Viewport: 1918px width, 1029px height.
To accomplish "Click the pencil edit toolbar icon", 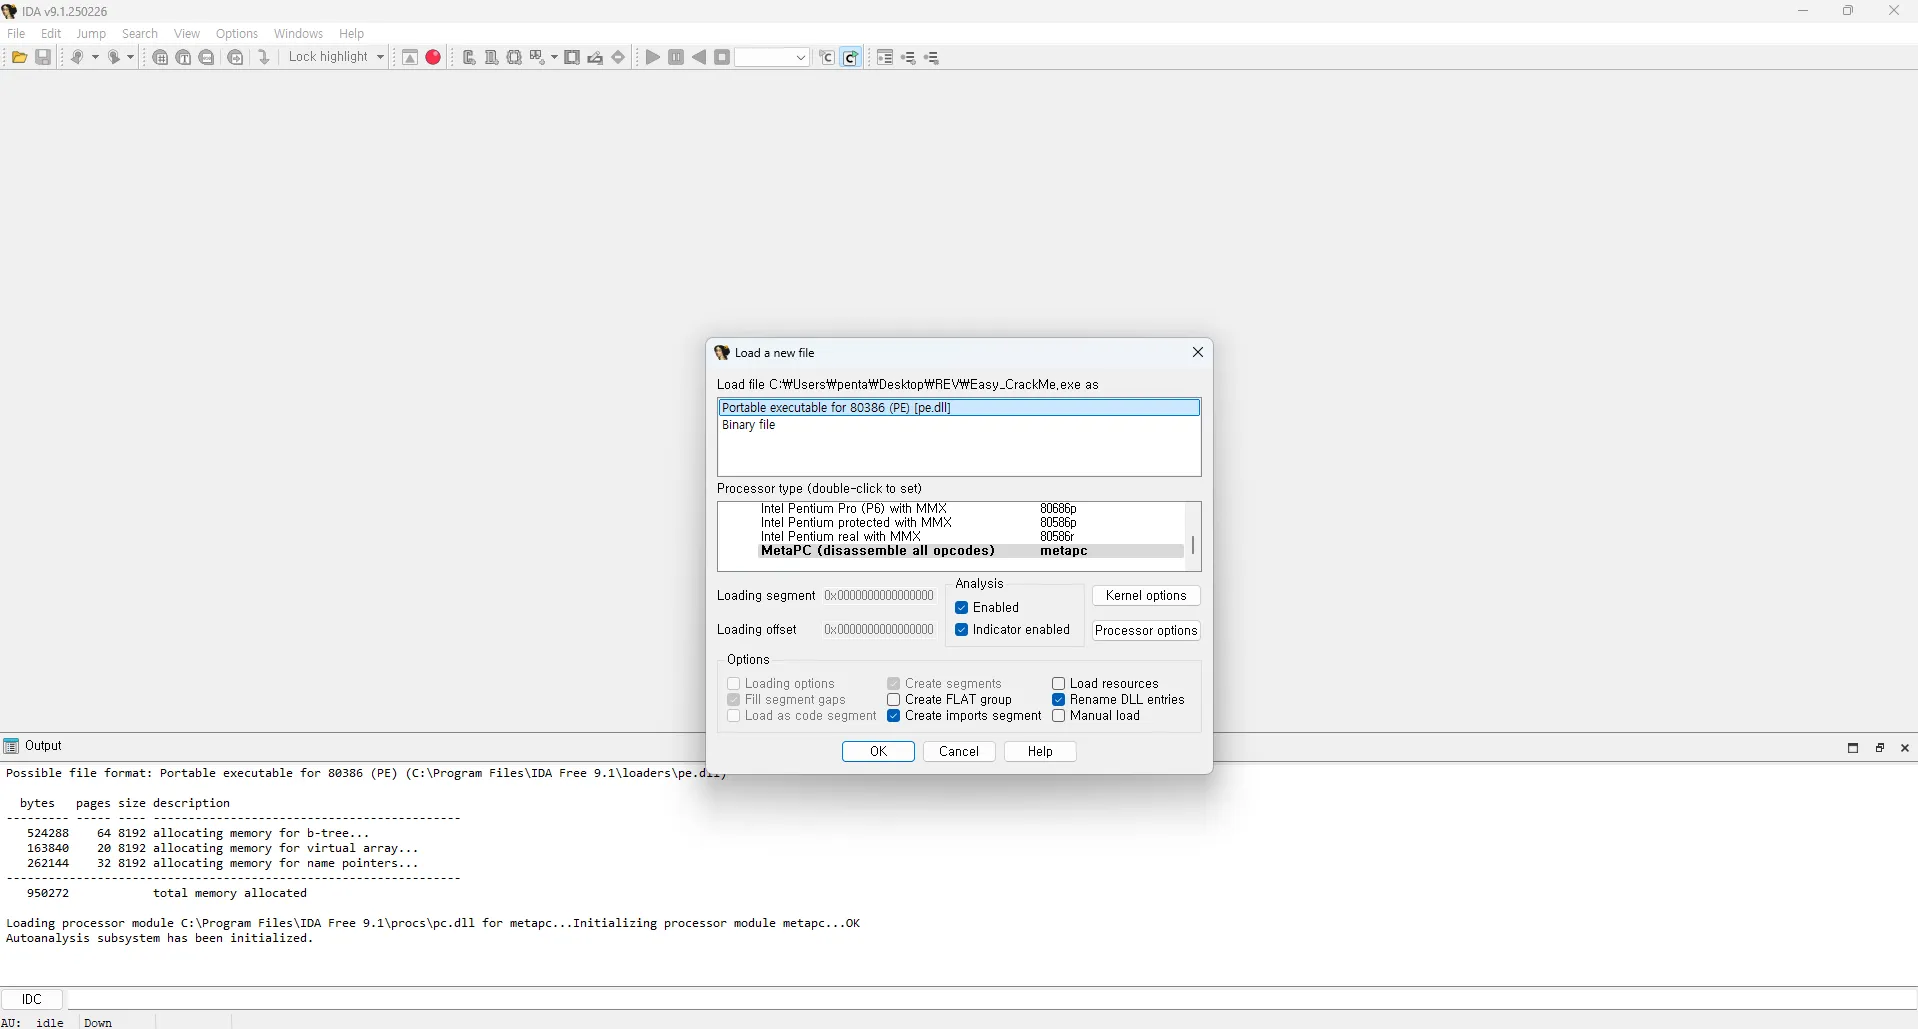I will click(x=596, y=58).
